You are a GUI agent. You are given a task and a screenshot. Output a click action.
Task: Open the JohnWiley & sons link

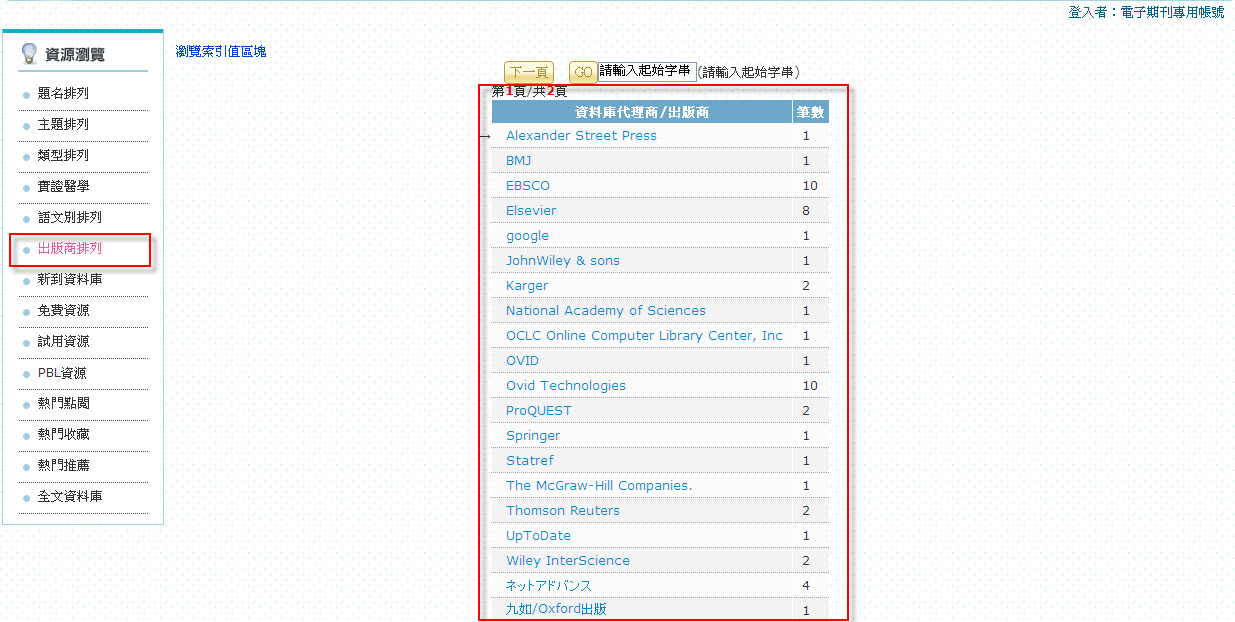pyautogui.click(x=563, y=260)
